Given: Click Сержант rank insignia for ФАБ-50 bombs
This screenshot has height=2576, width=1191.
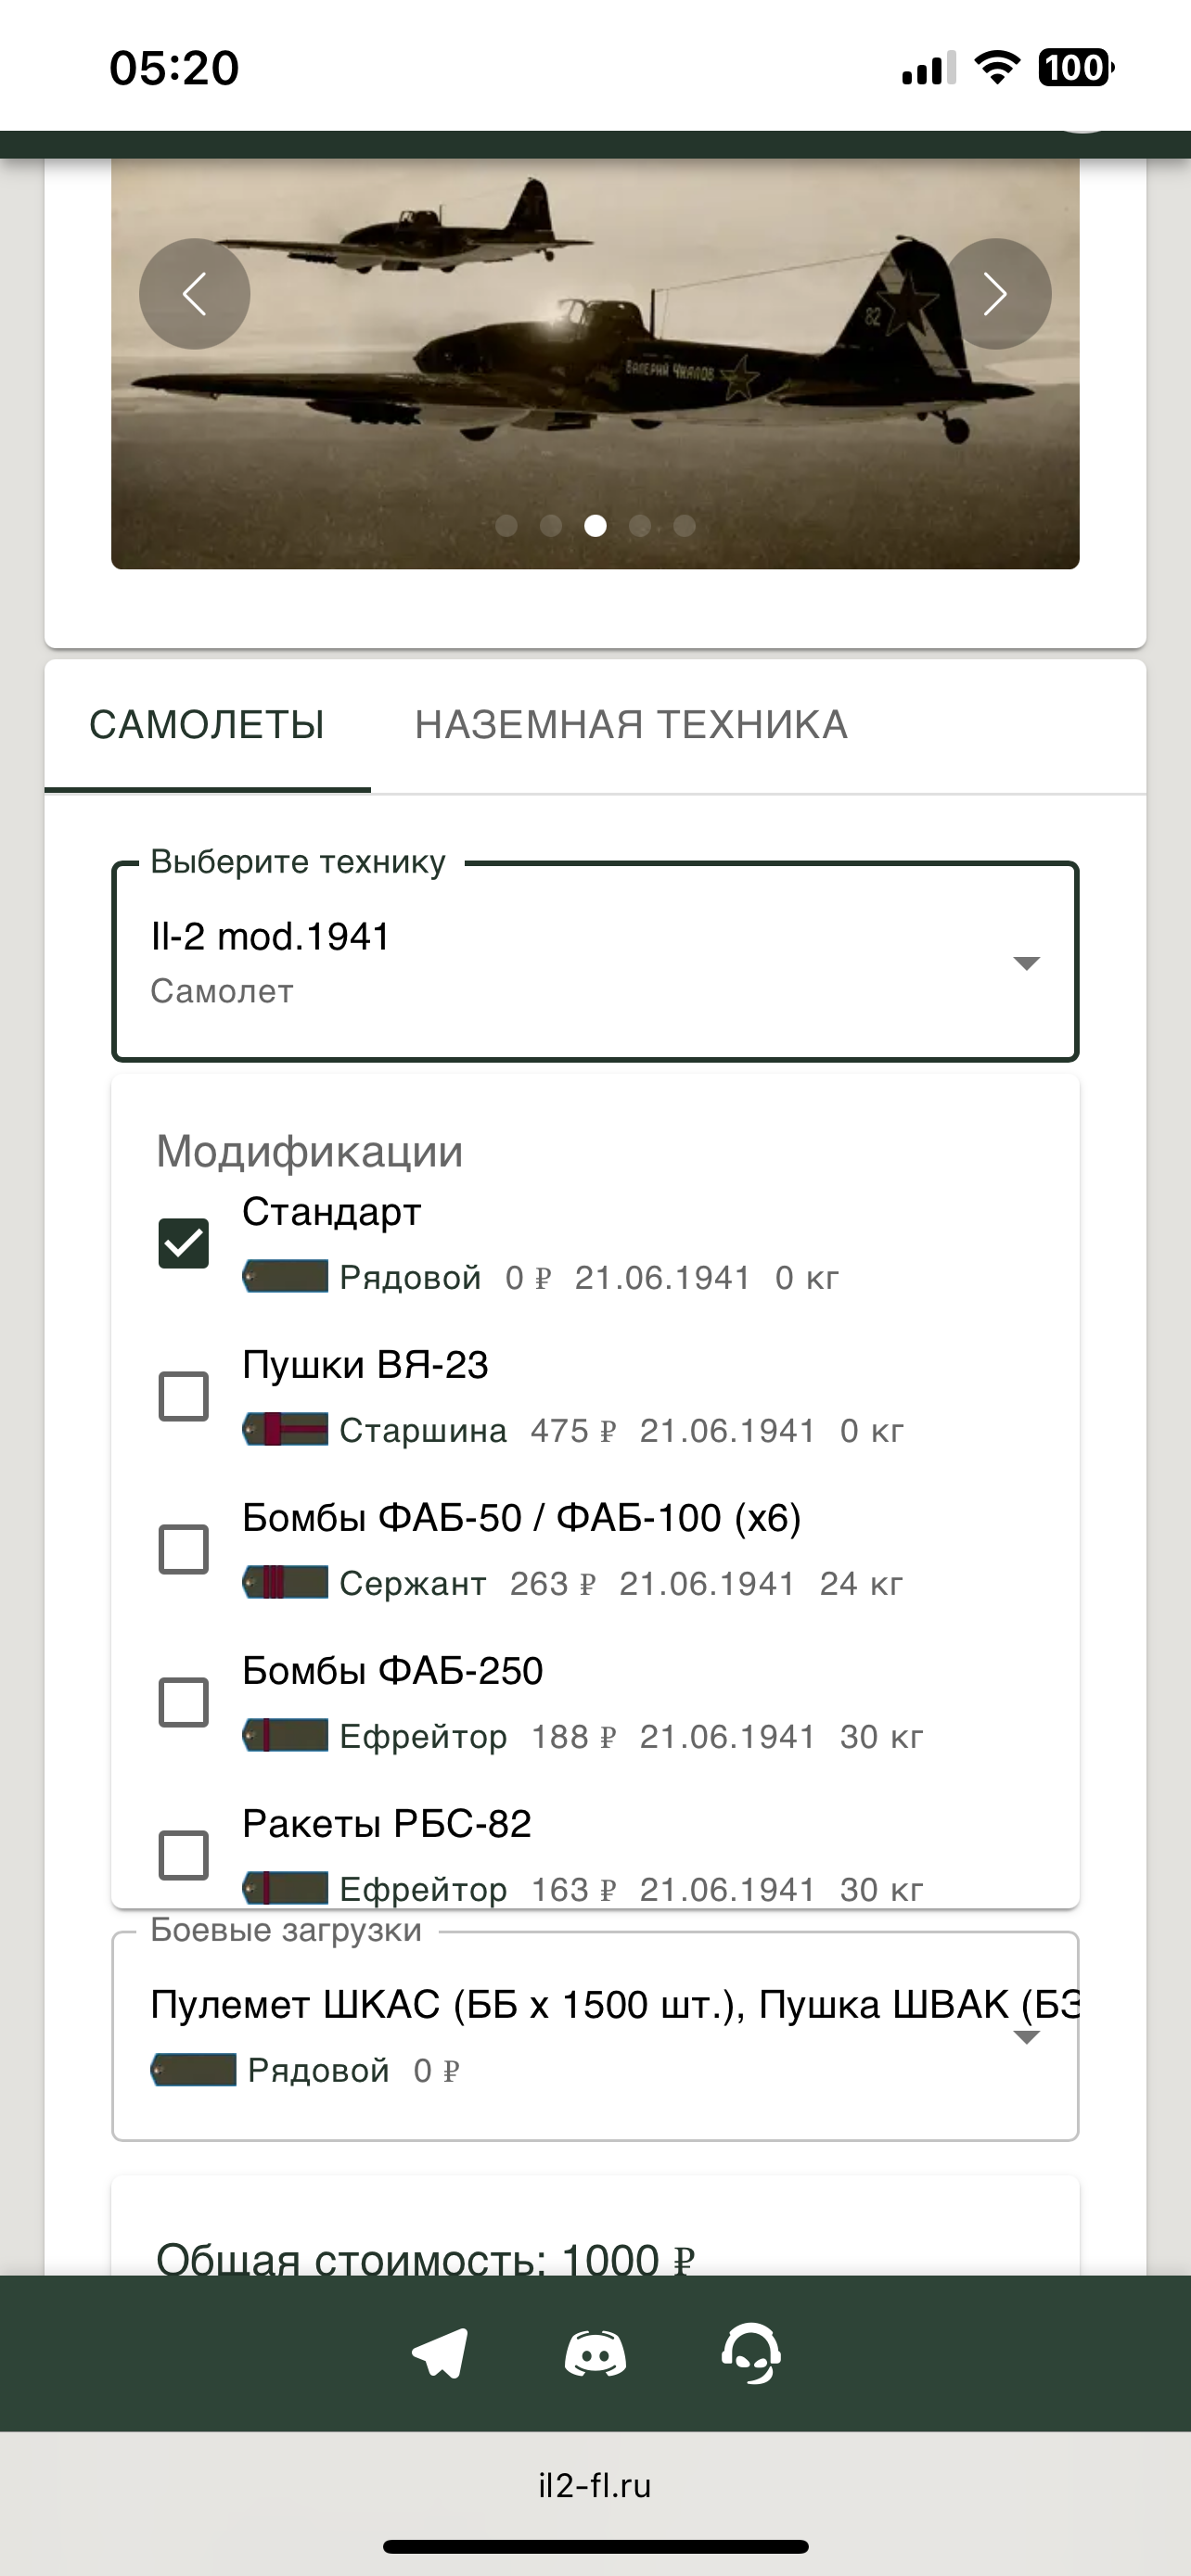Looking at the screenshot, I should 286,1582.
